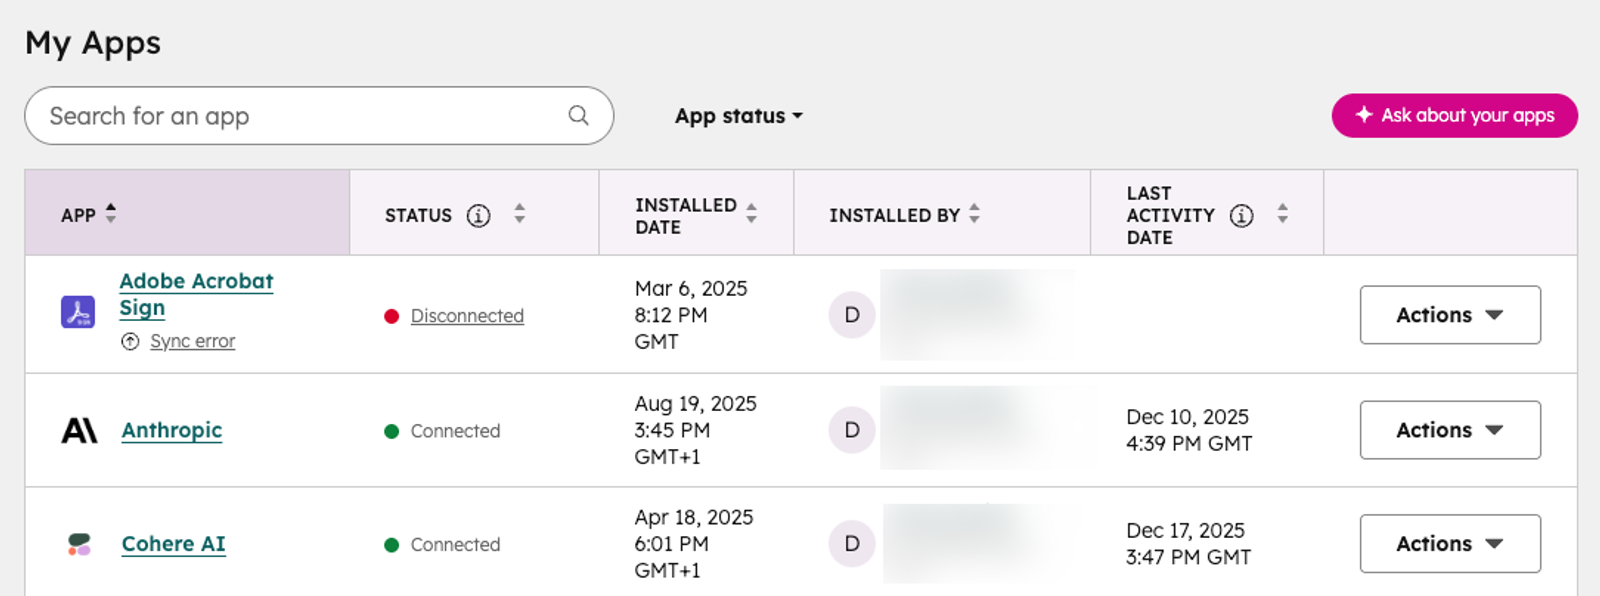
Task: Click the green status dot for Cohere AI
Action: (x=392, y=545)
